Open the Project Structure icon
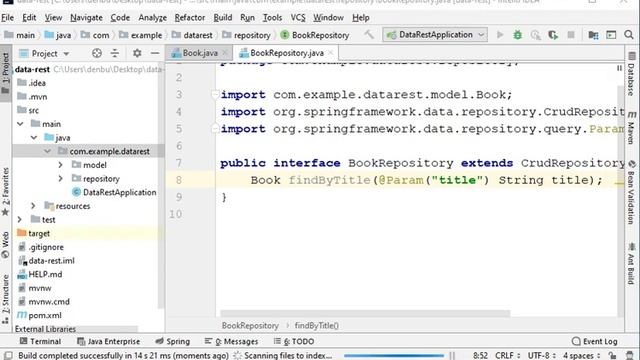Screen dimensions: 640x360 (x=593, y=35)
